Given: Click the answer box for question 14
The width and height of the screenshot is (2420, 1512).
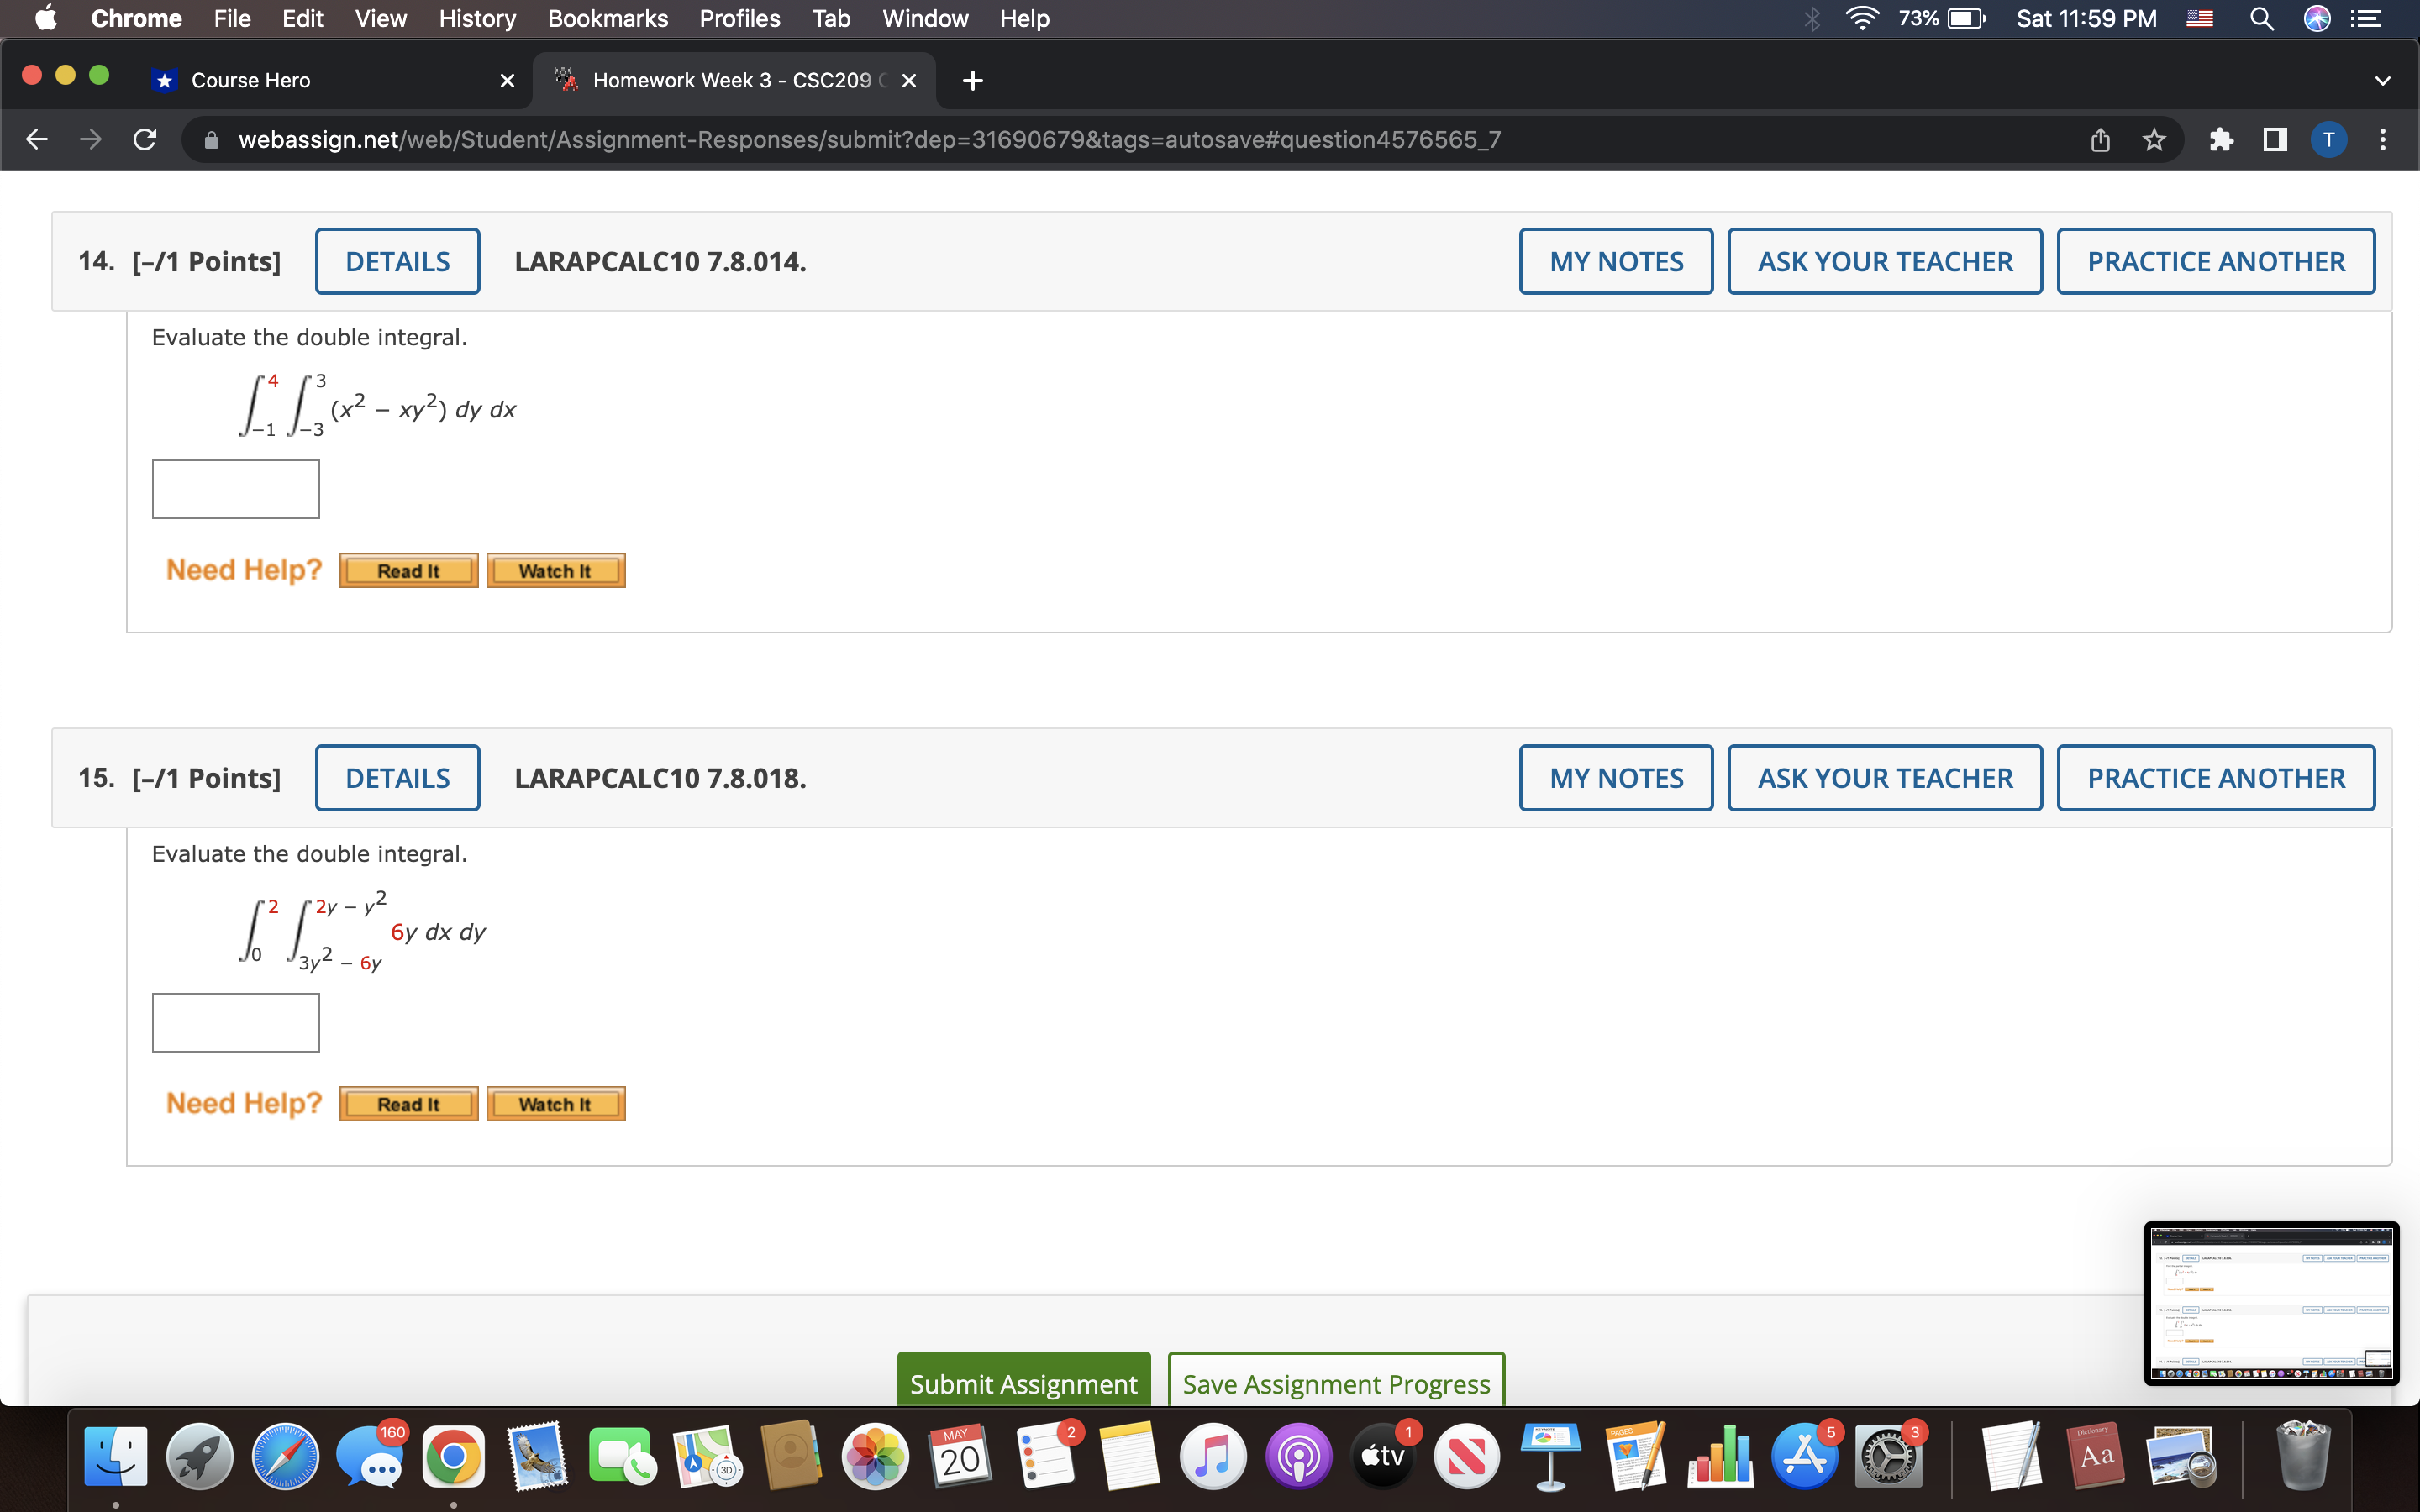Looking at the screenshot, I should 234,488.
